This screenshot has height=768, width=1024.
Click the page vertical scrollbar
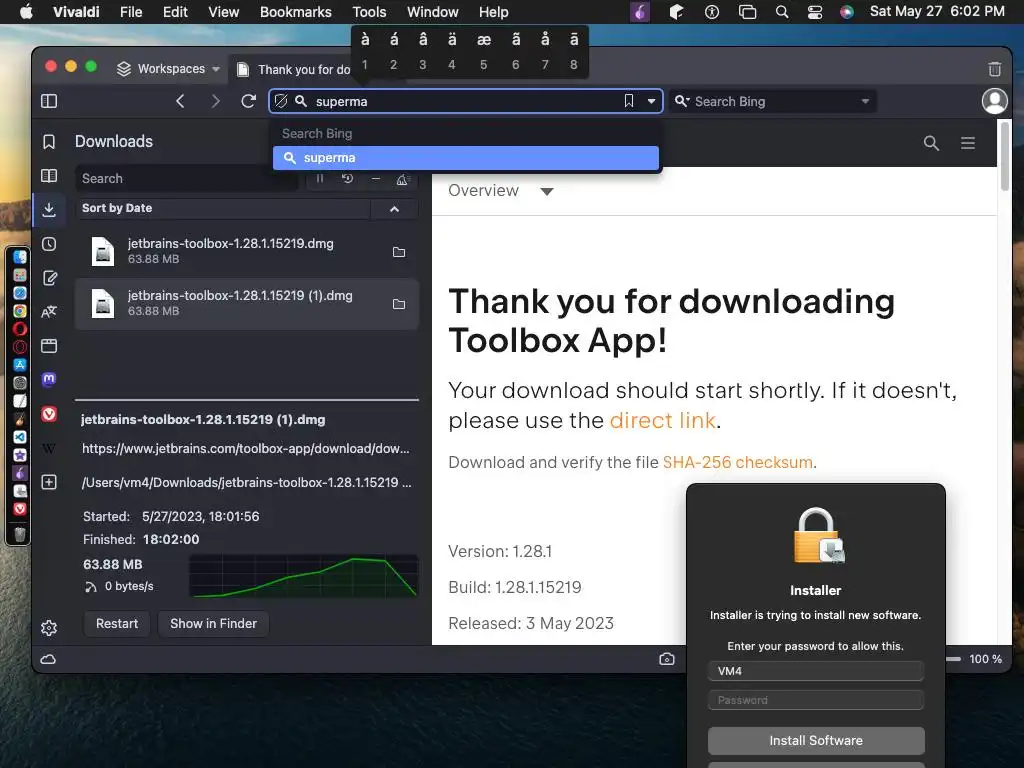[x=1004, y=157]
